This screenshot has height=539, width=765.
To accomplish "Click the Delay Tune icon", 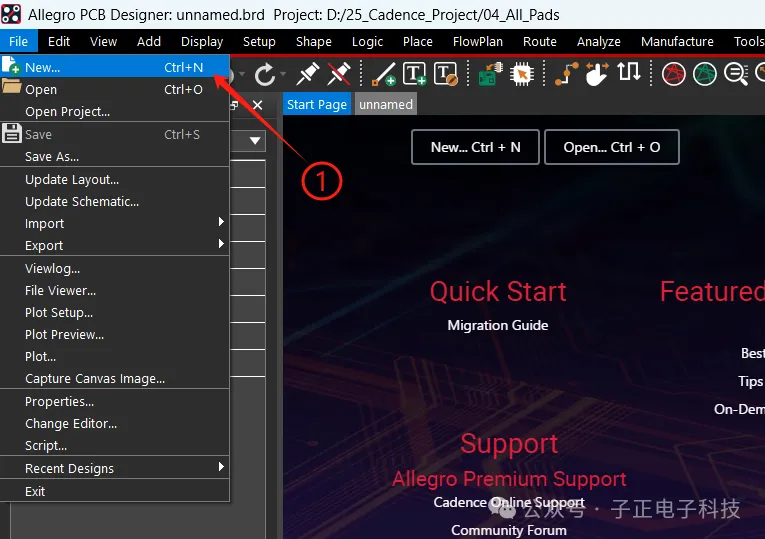I will click(x=628, y=72).
